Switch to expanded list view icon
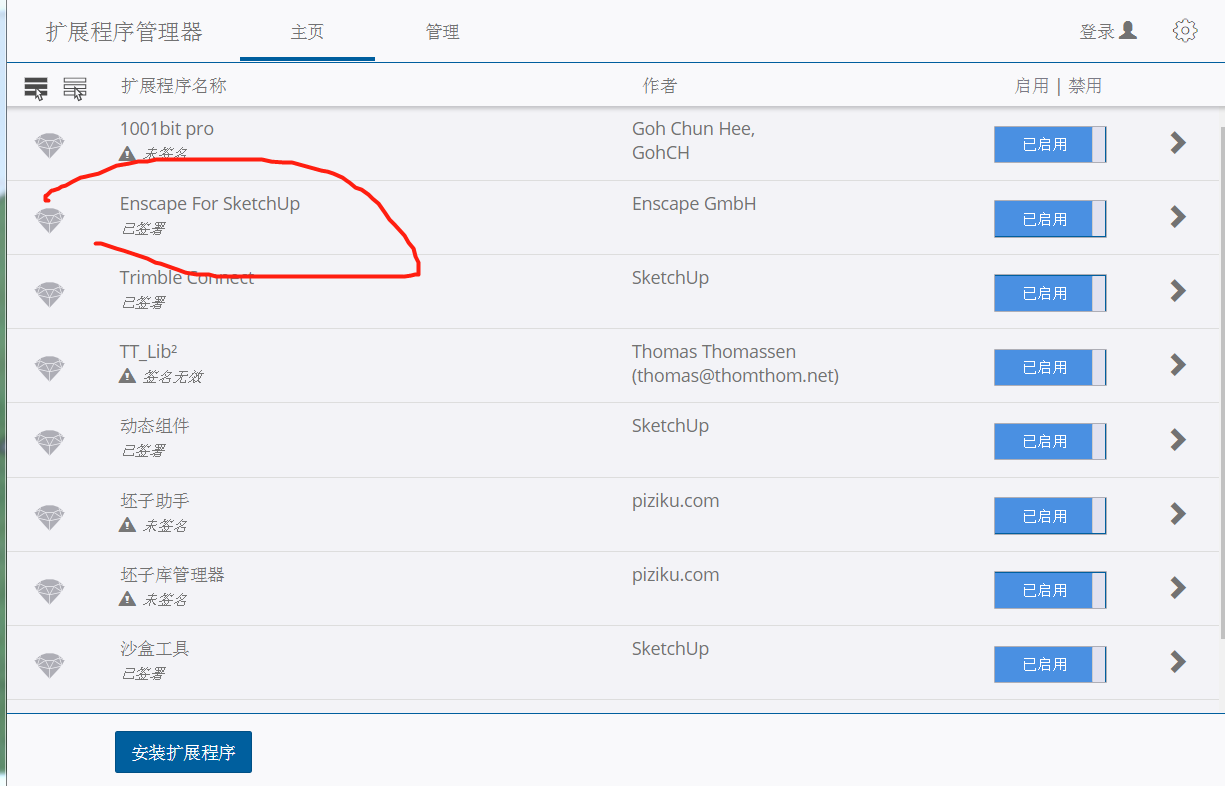Viewport: 1225px width, 786px height. (x=36, y=88)
